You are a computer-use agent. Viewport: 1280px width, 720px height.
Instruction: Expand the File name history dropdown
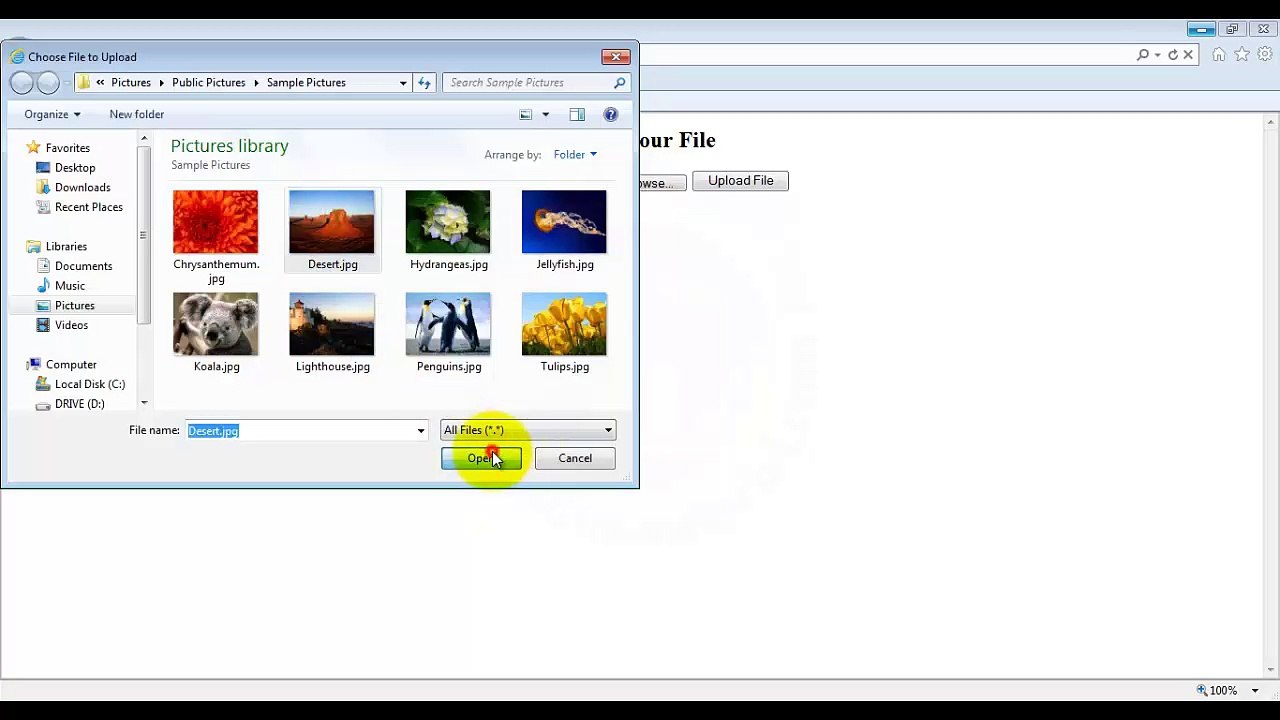coord(421,431)
